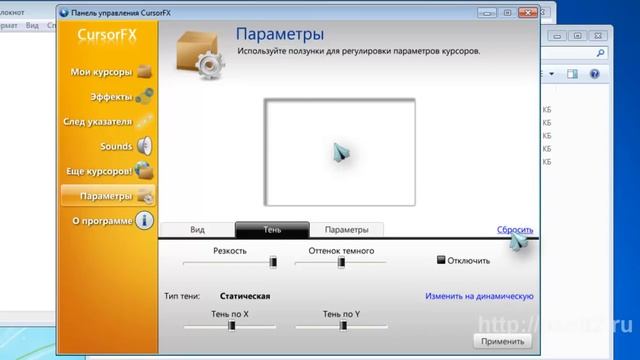Click Изменить на динамическую link
The height and width of the screenshot is (360, 640).
pyautogui.click(x=479, y=296)
